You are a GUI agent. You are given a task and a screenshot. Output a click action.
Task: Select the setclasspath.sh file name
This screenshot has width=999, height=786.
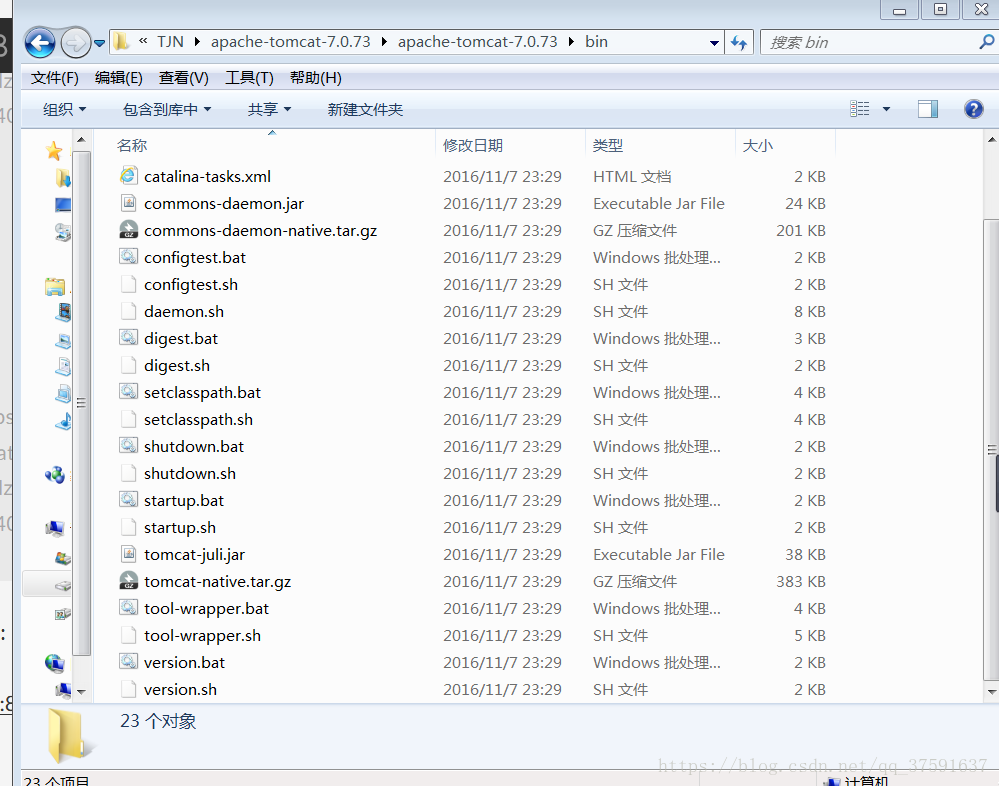[198, 420]
